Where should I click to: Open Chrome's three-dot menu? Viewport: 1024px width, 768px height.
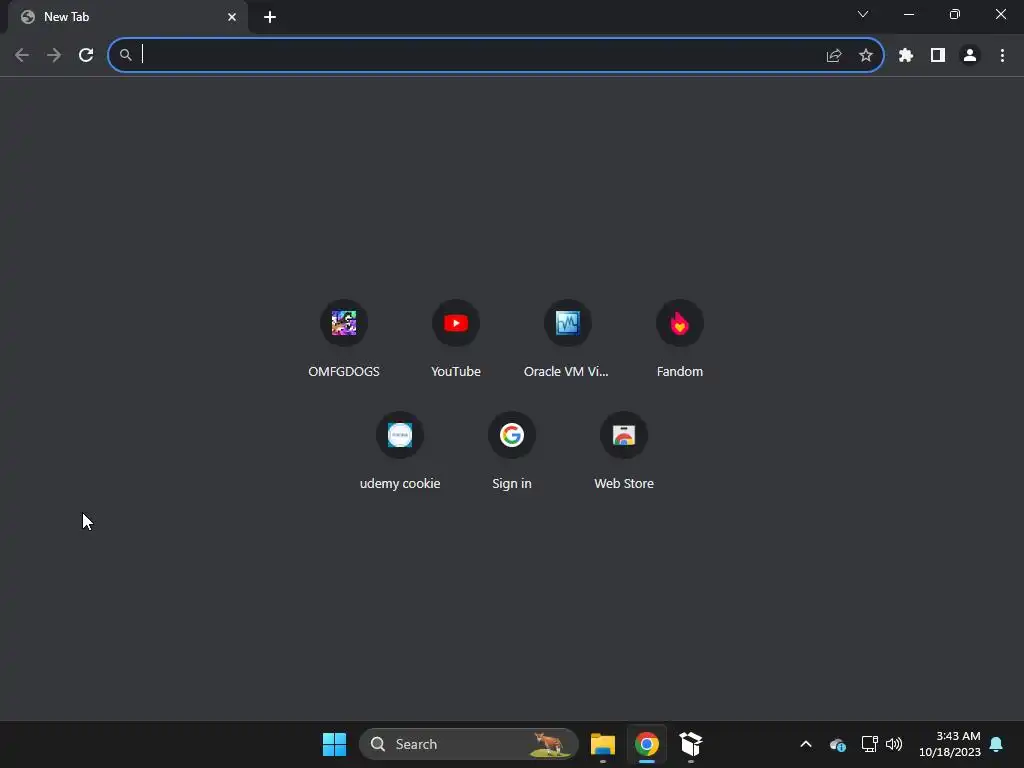pyautogui.click(x=1002, y=56)
